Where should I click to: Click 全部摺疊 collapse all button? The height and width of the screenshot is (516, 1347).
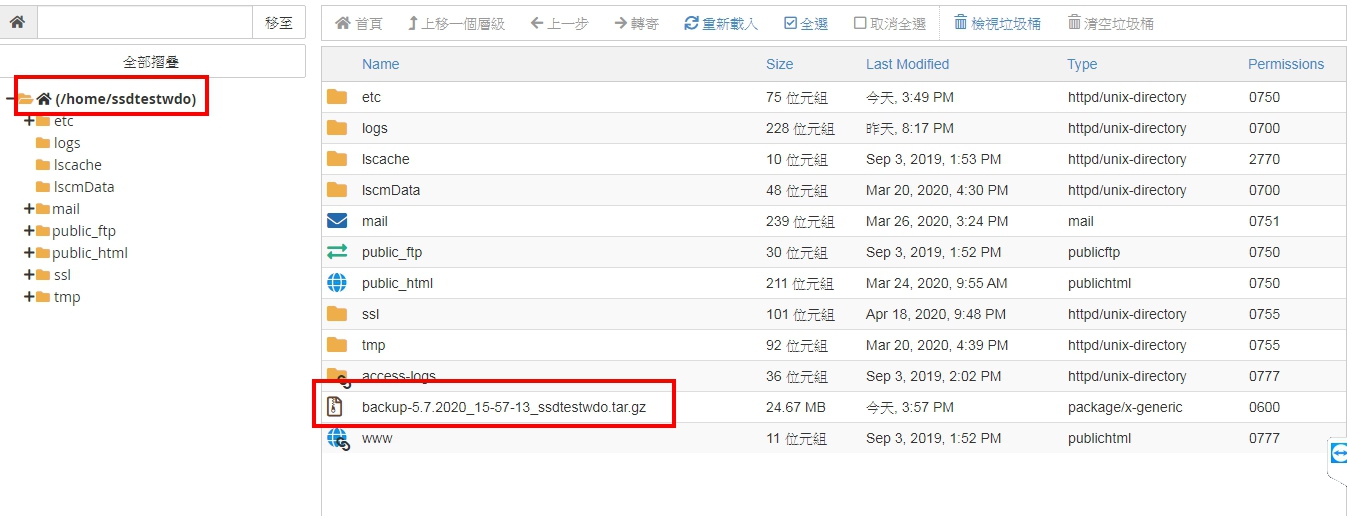[152, 62]
